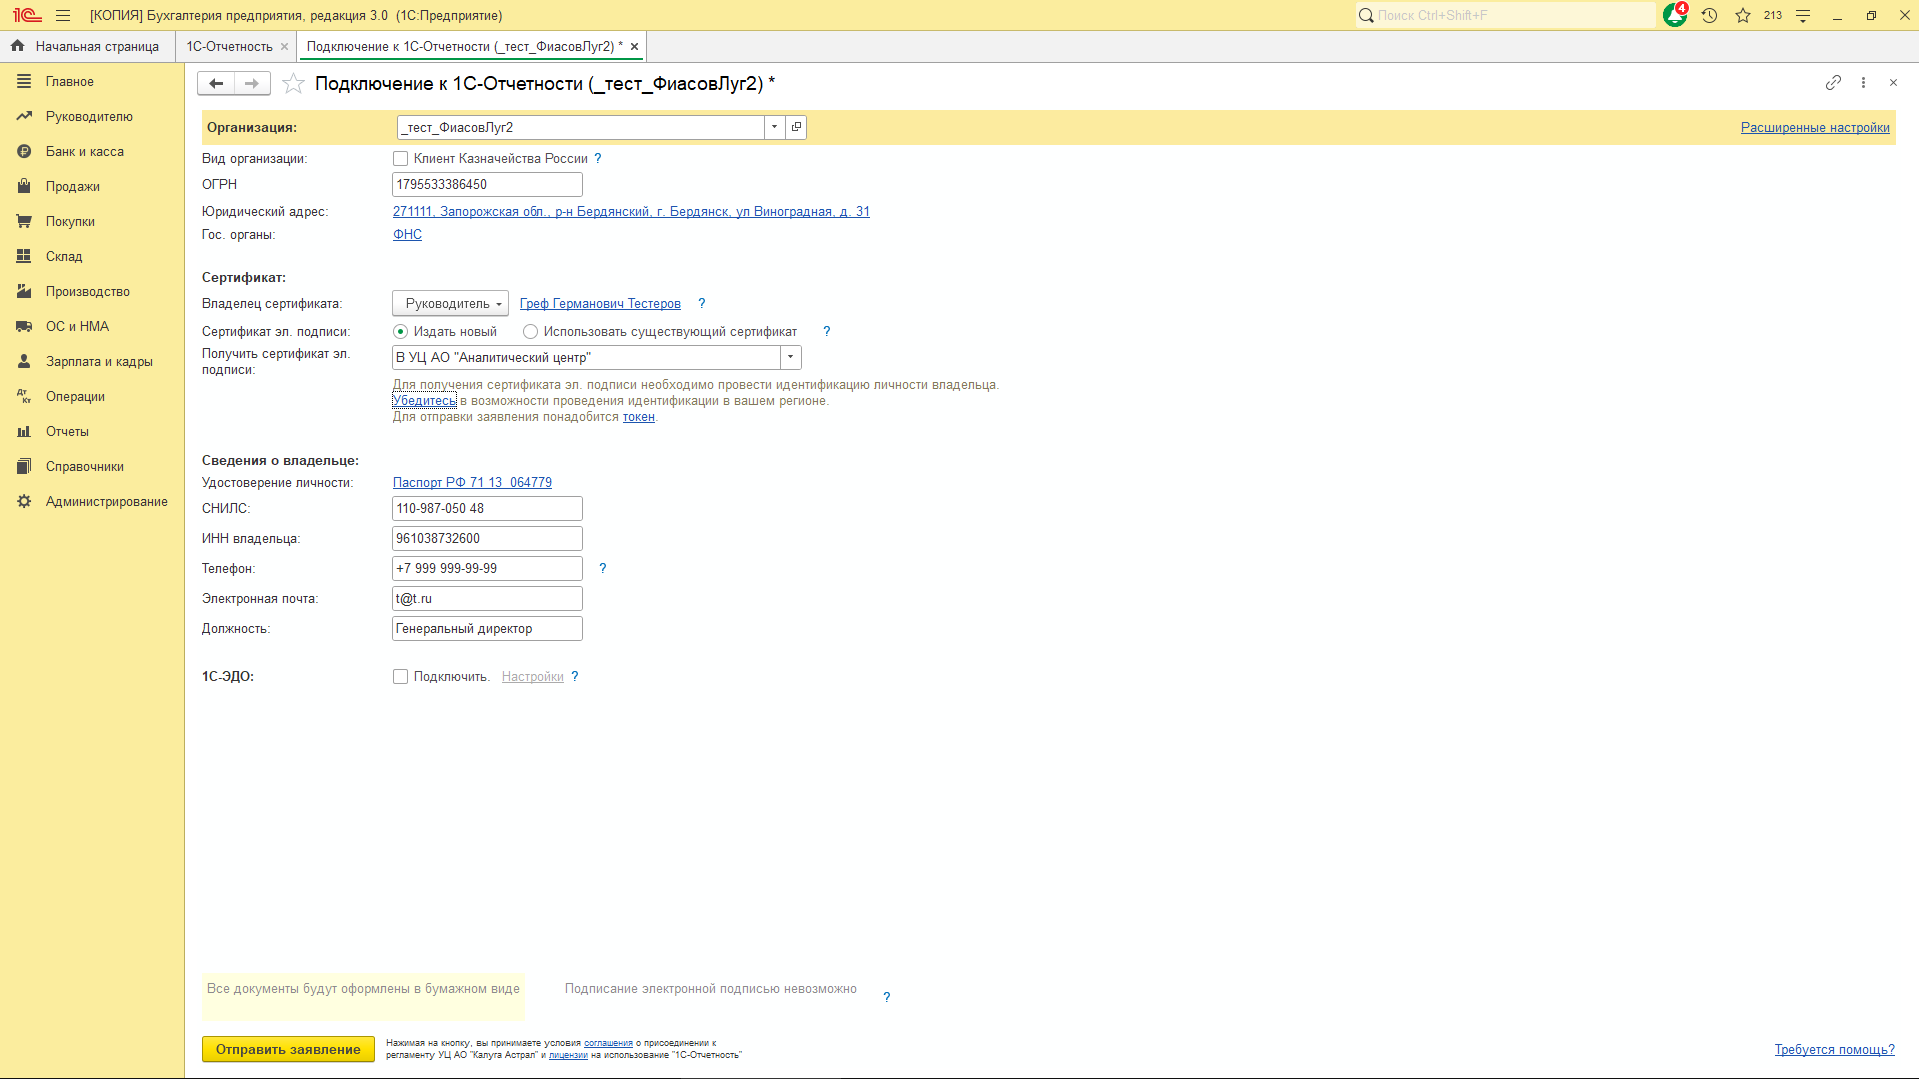Close the 1С-Отчетность tab
This screenshot has width=1919, height=1079.
(x=284, y=46)
